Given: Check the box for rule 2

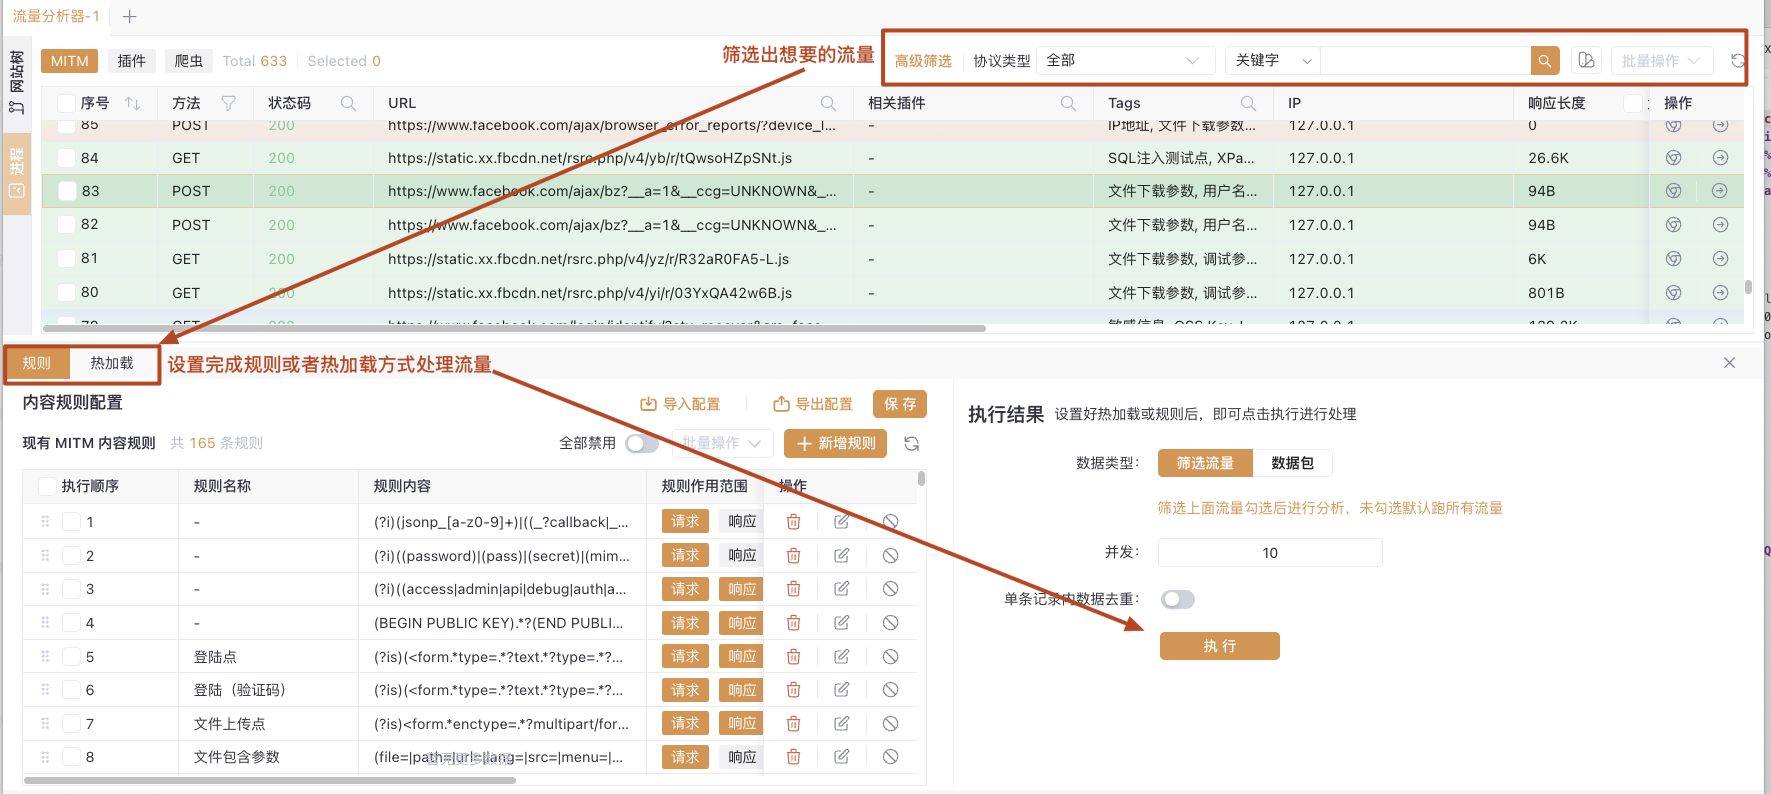Looking at the screenshot, I should [71, 556].
